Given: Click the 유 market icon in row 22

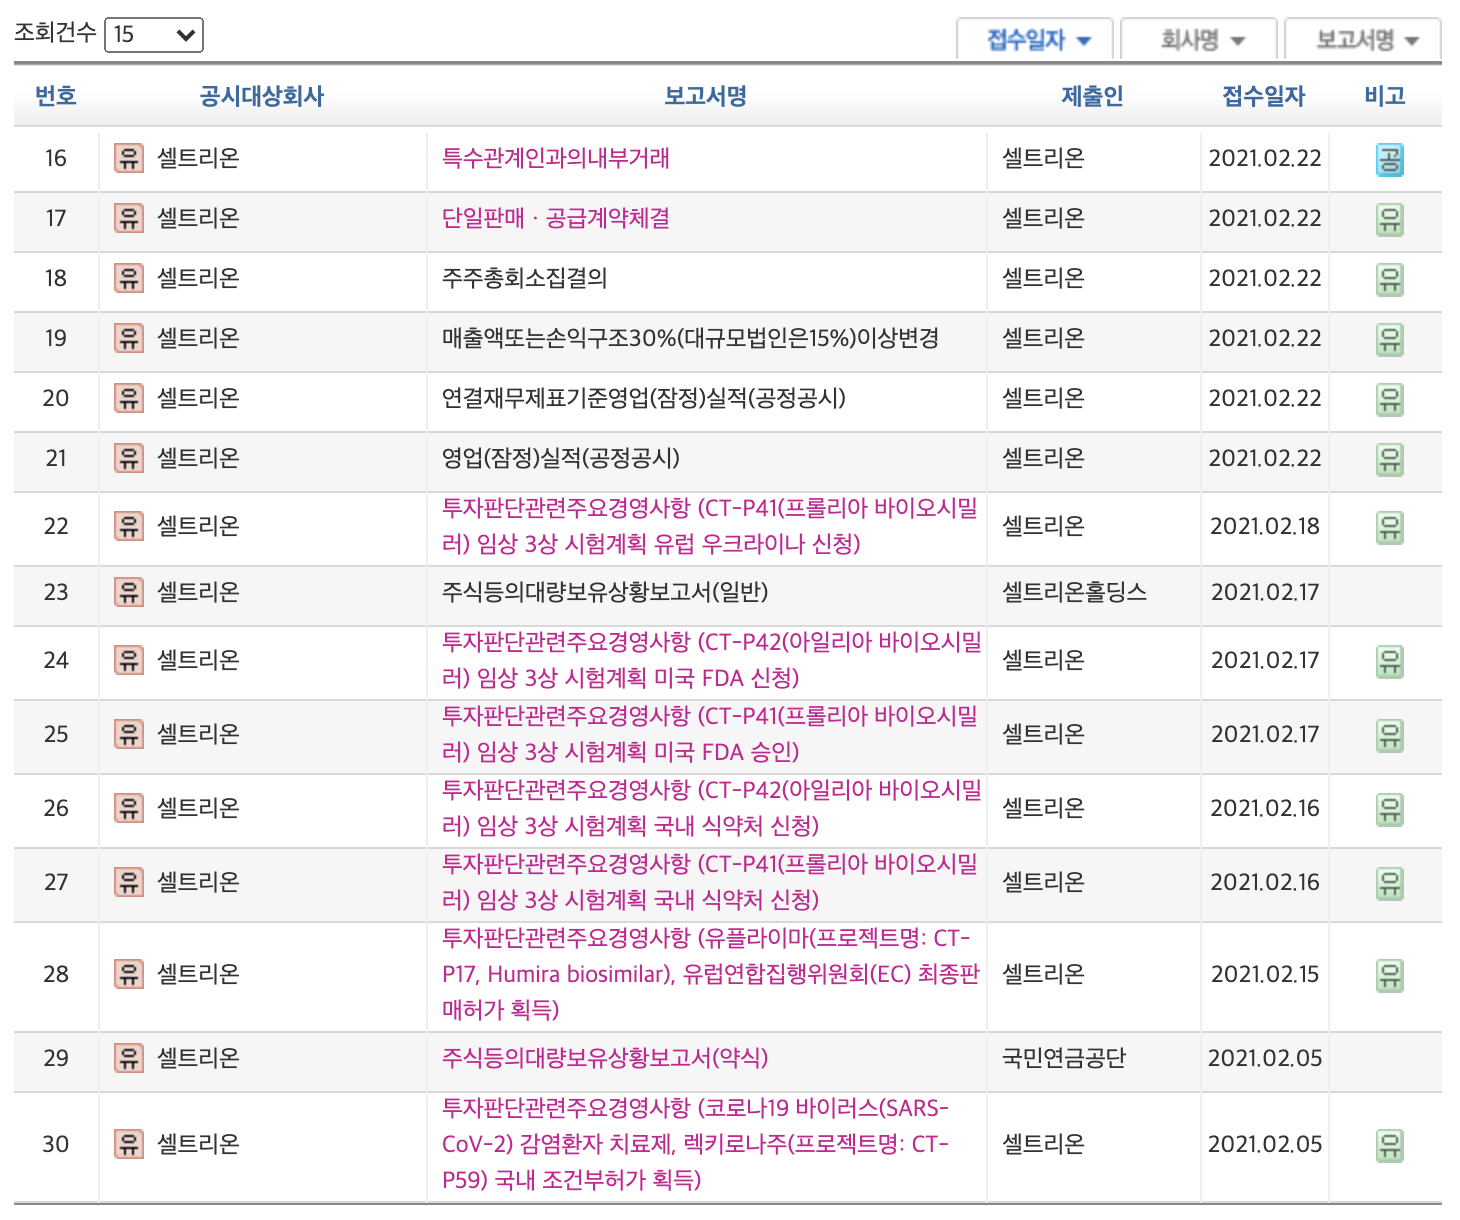Looking at the screenshot, I should (129, 526).
